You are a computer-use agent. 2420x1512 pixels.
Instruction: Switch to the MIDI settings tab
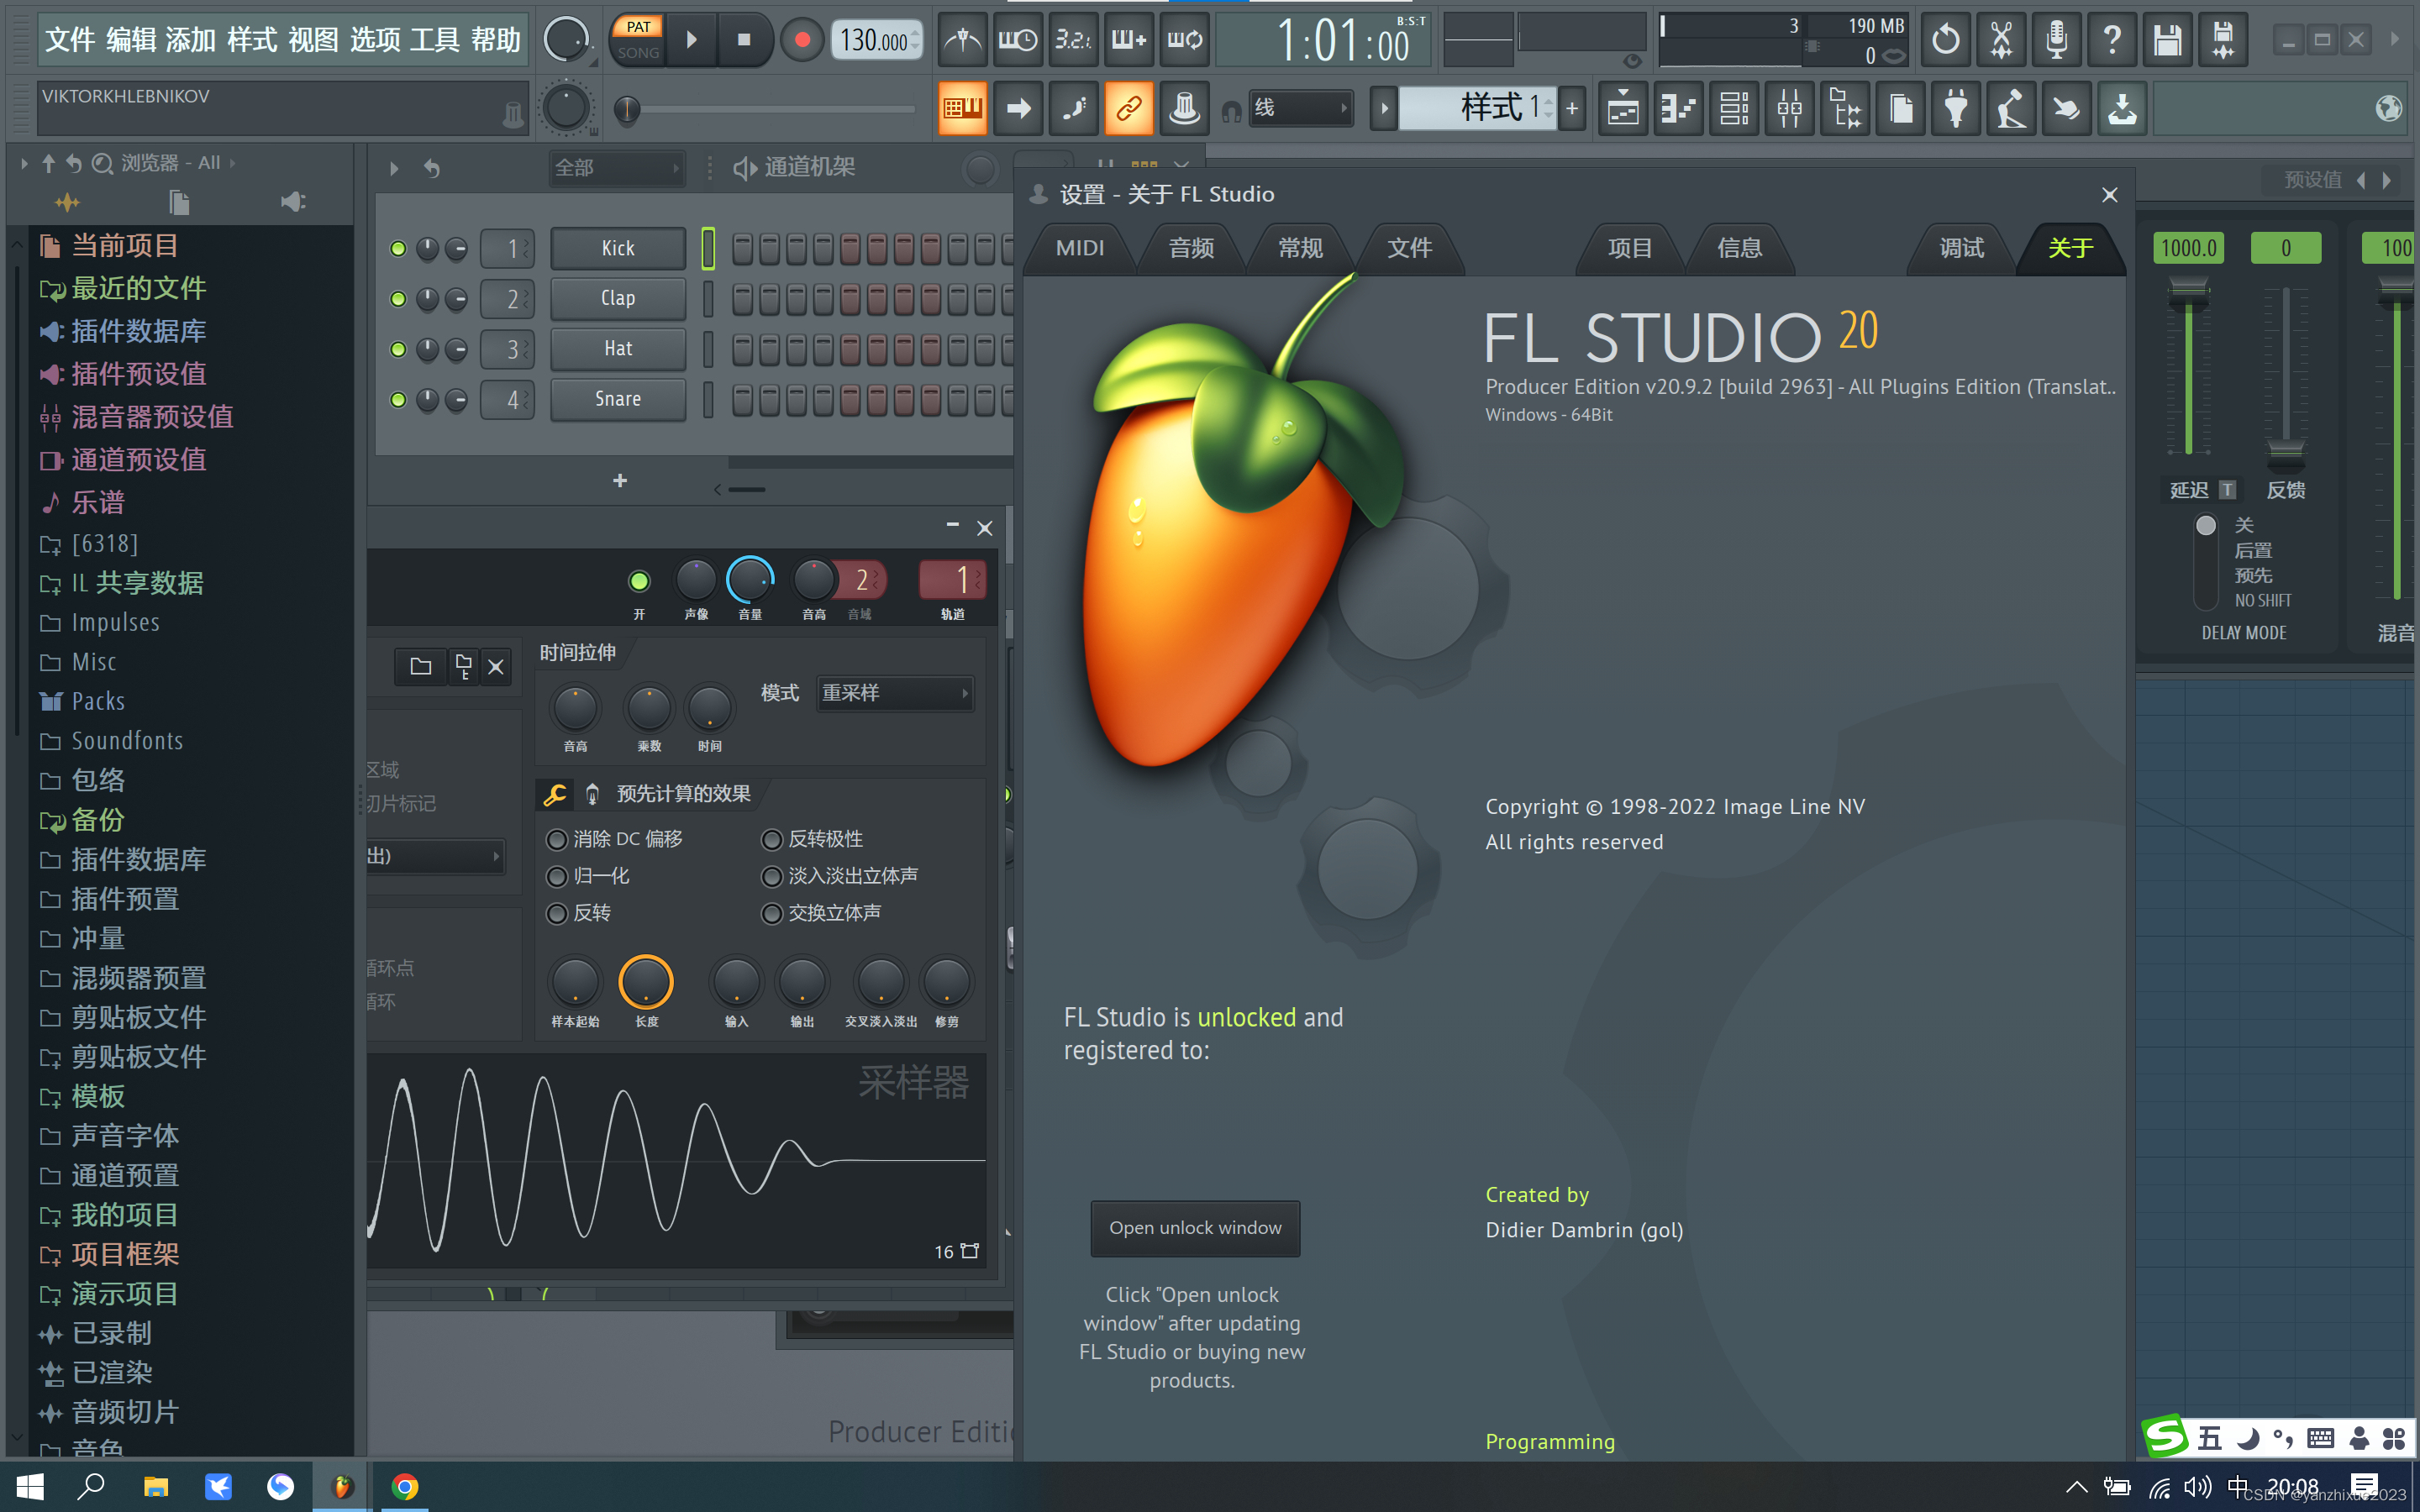pos(1080,248)
